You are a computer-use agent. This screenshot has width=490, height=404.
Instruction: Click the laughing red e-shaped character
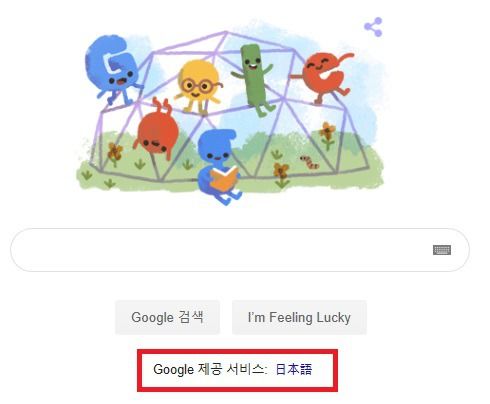click(x=324, y=77)
